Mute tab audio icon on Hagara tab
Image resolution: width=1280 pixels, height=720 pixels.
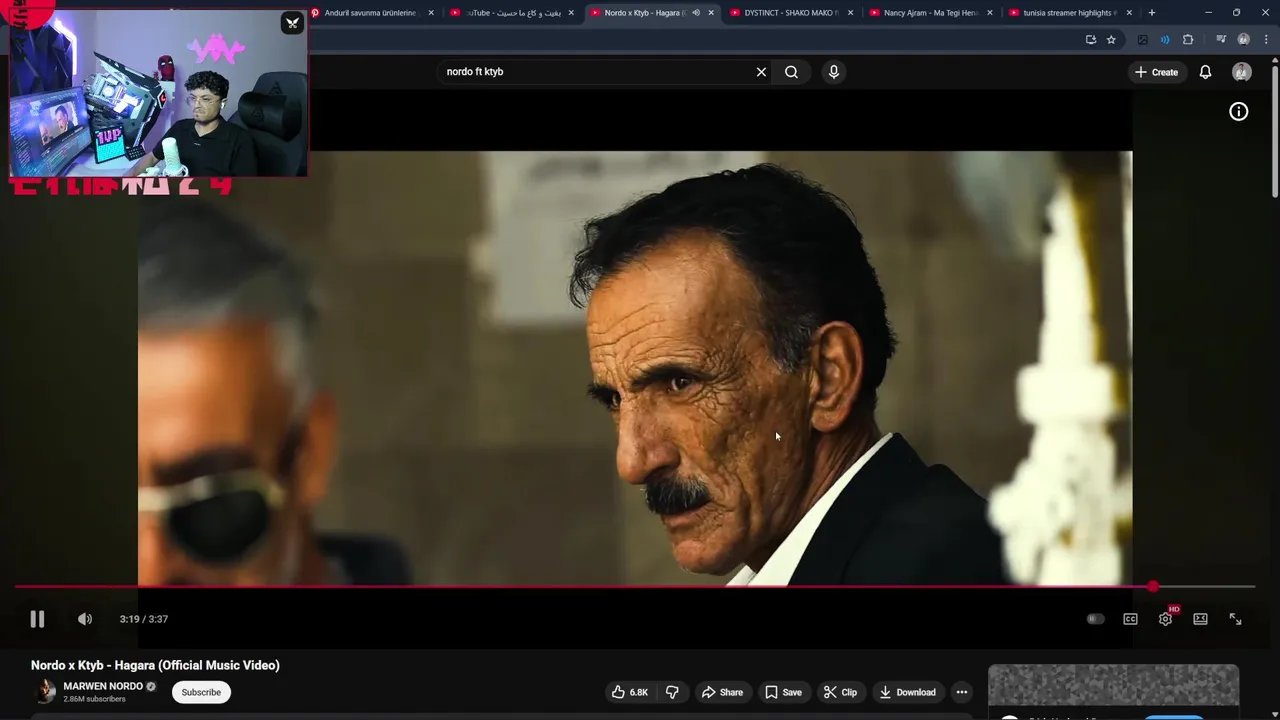(x=696, y=13)
